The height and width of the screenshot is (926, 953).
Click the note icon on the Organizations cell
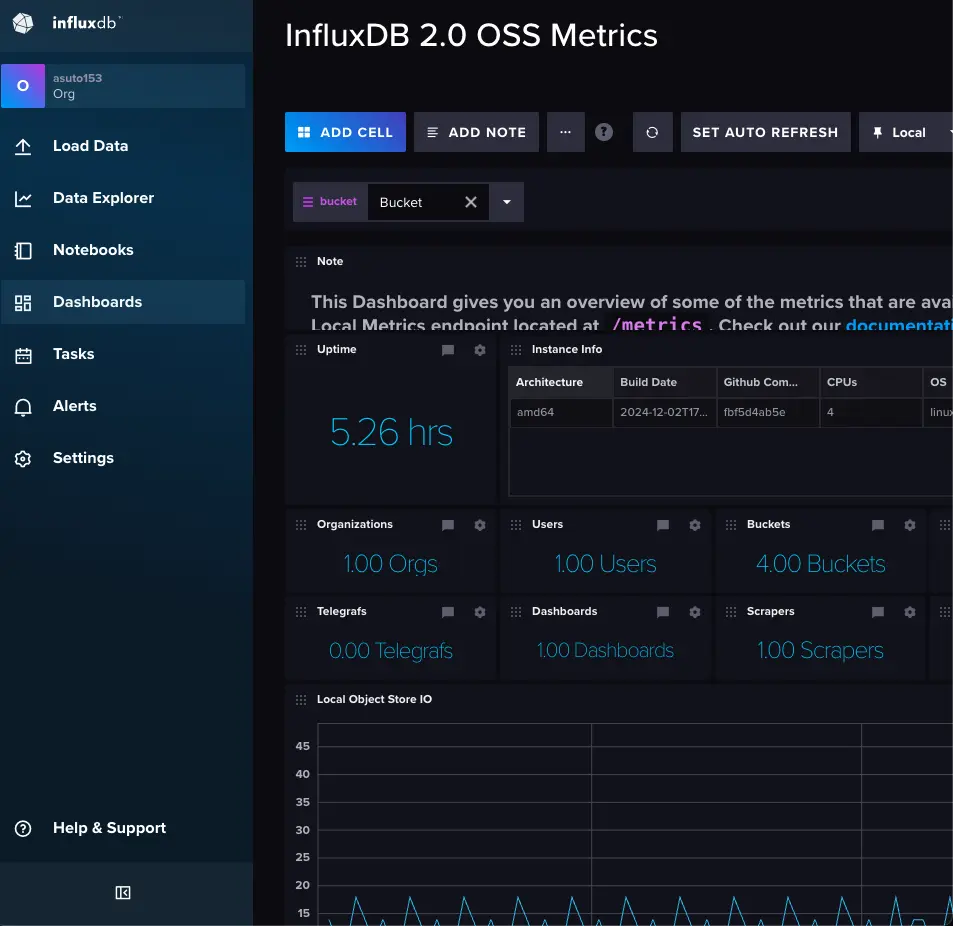point(447,524)
